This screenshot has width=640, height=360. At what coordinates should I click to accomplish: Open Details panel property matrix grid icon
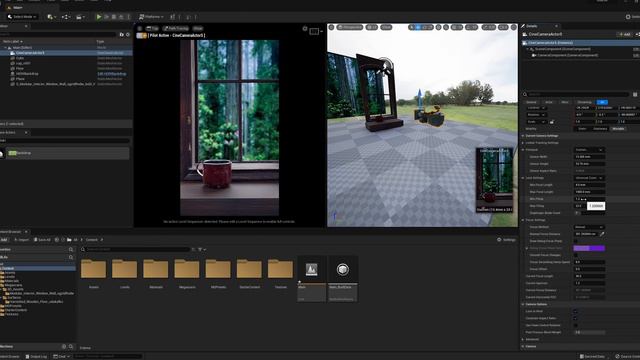coord(635,94)
